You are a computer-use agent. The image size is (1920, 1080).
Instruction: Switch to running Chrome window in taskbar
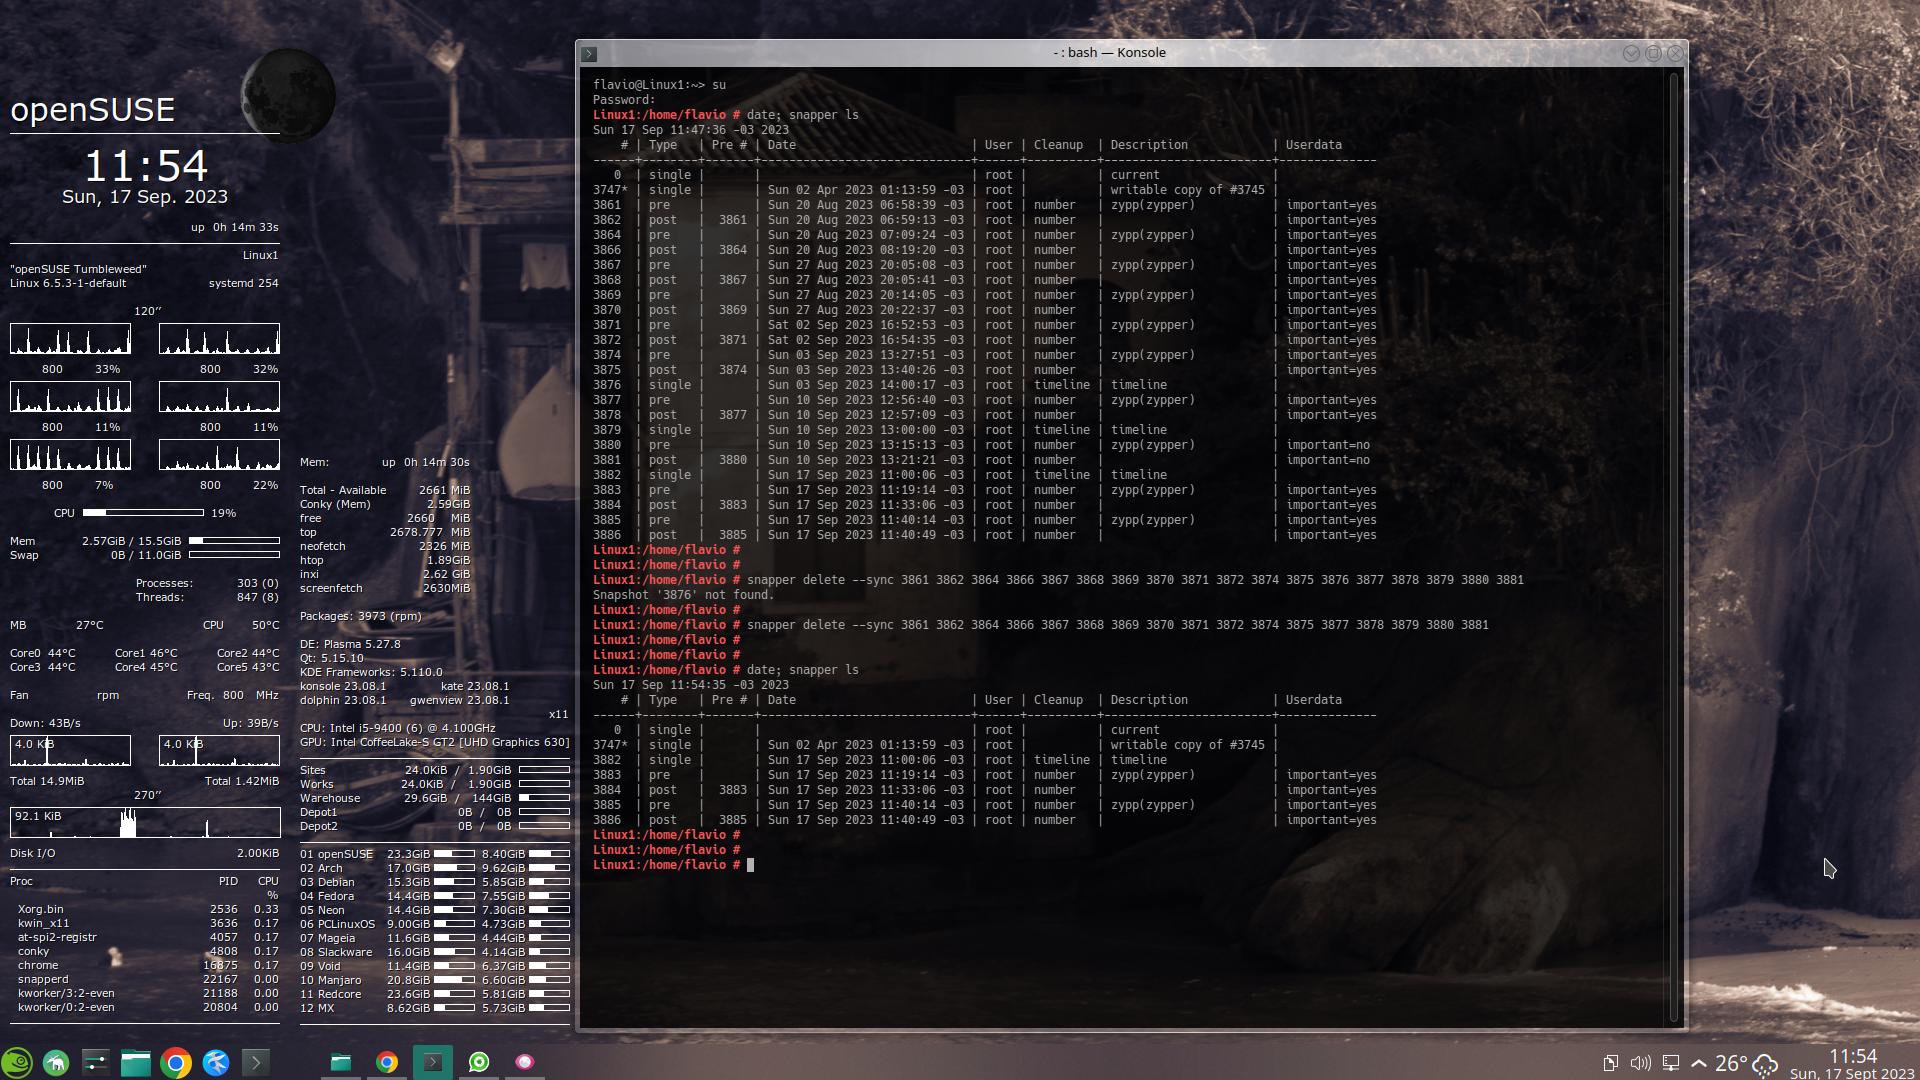387,1062
